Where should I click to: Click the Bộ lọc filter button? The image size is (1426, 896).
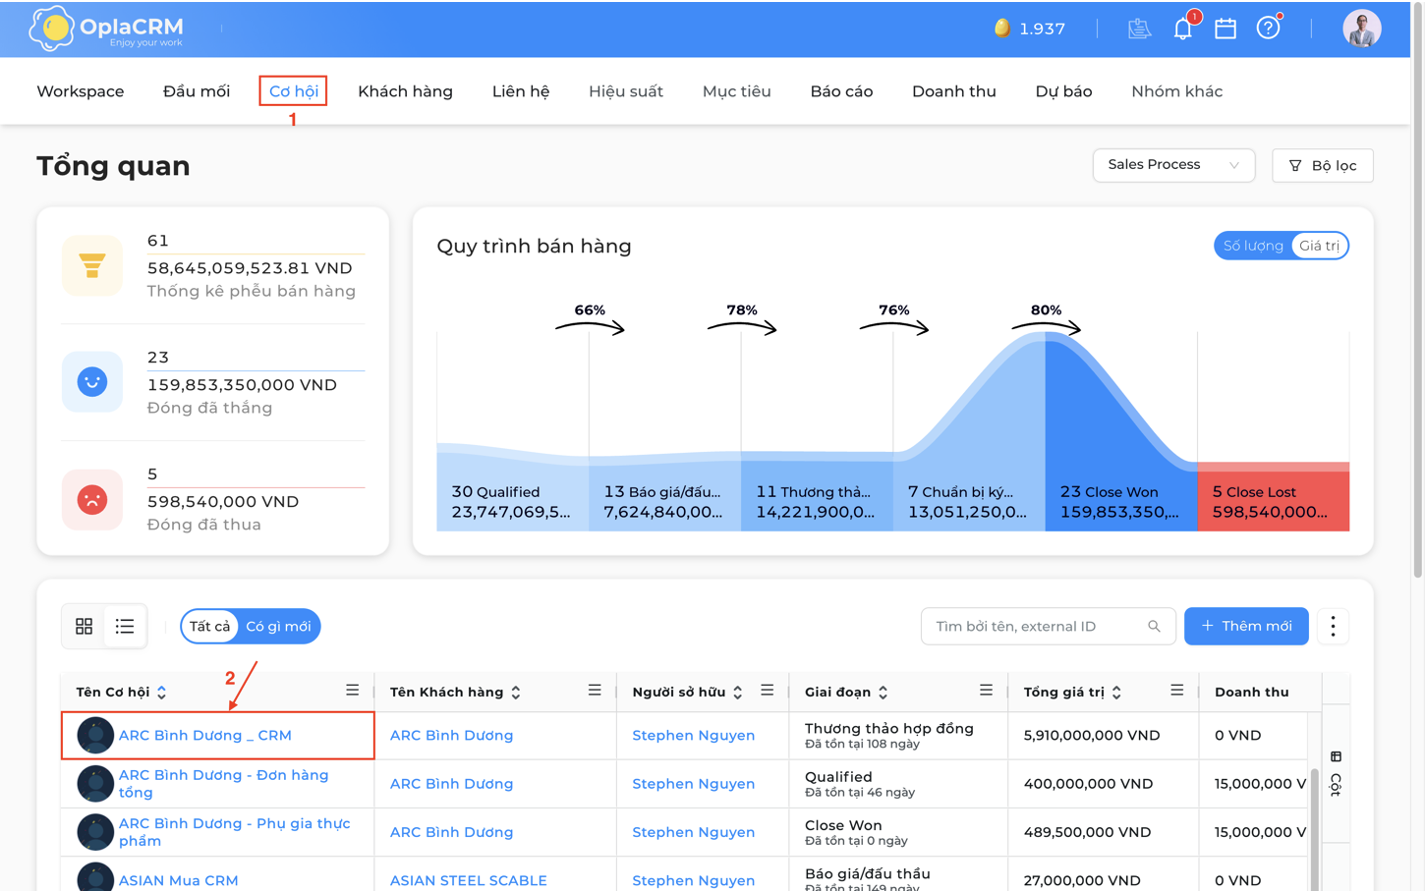(x=1322, y=165)
